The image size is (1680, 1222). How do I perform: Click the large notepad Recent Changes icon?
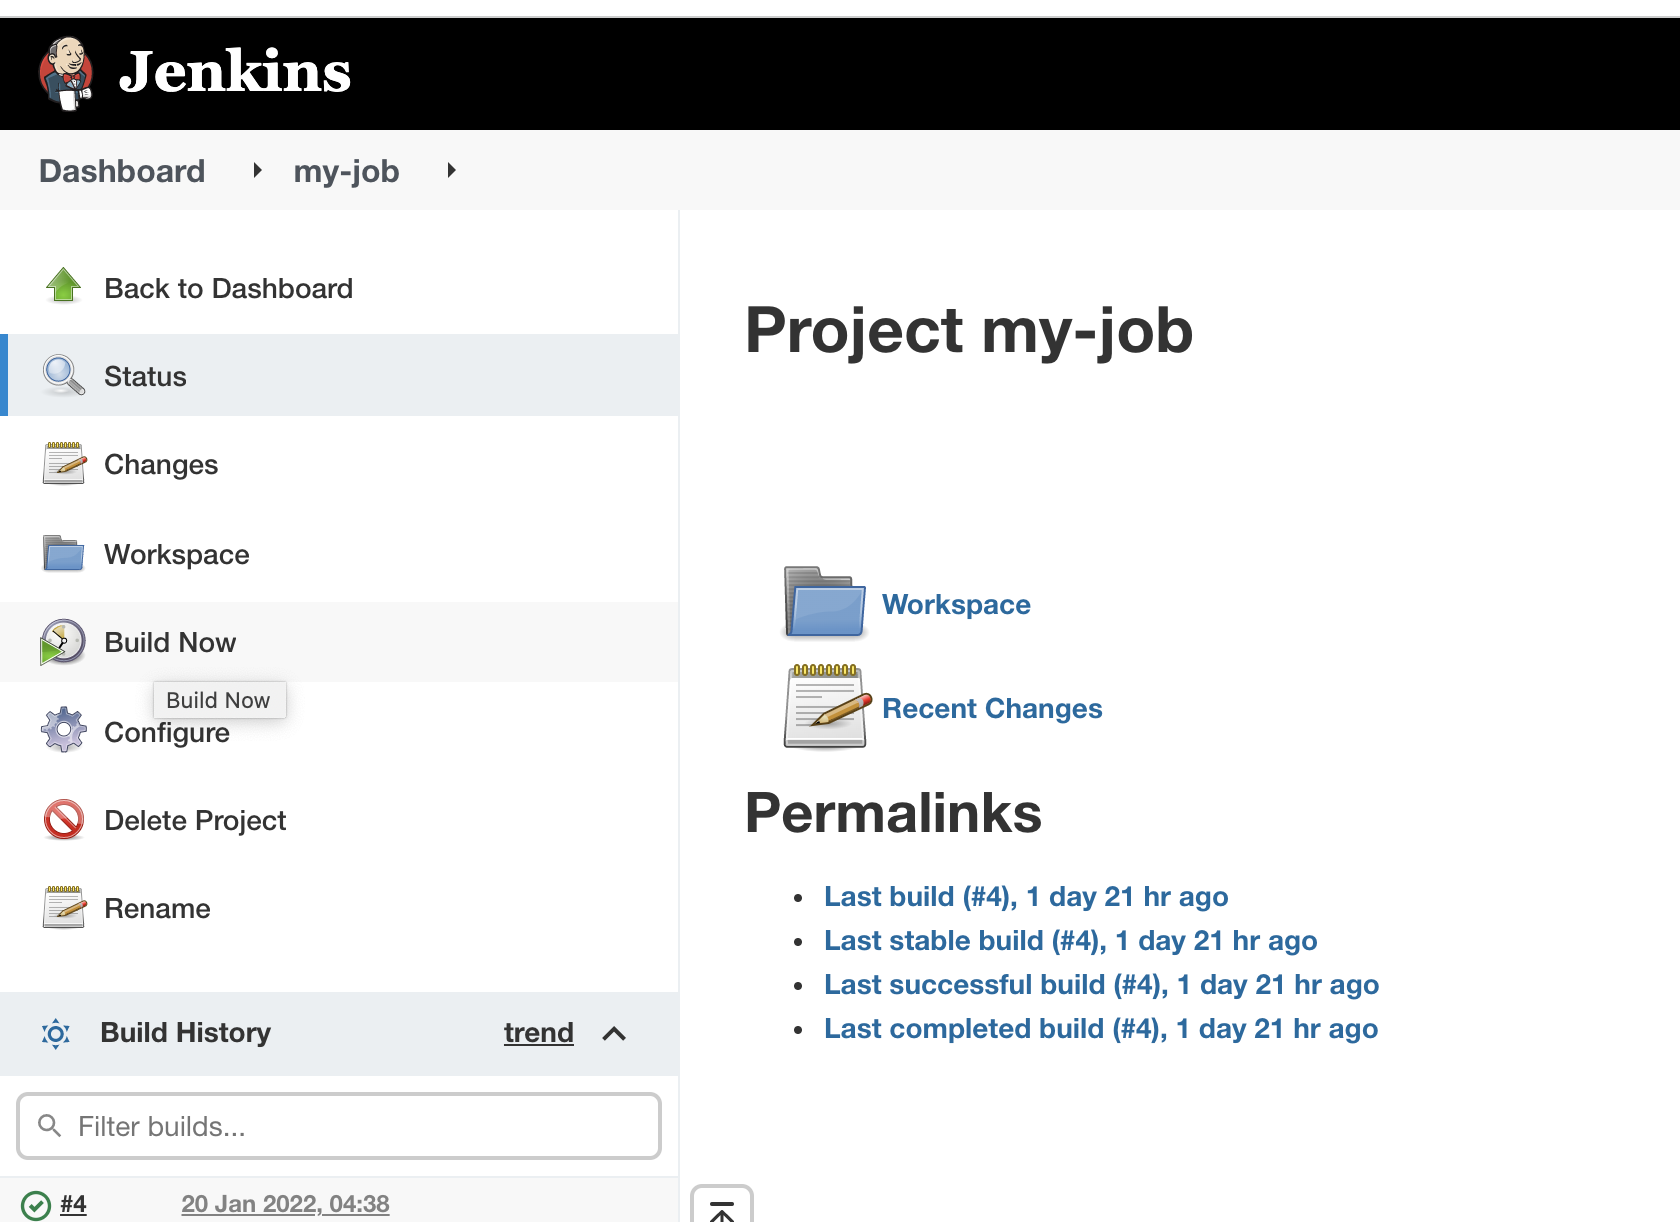[x=826, y=706]
